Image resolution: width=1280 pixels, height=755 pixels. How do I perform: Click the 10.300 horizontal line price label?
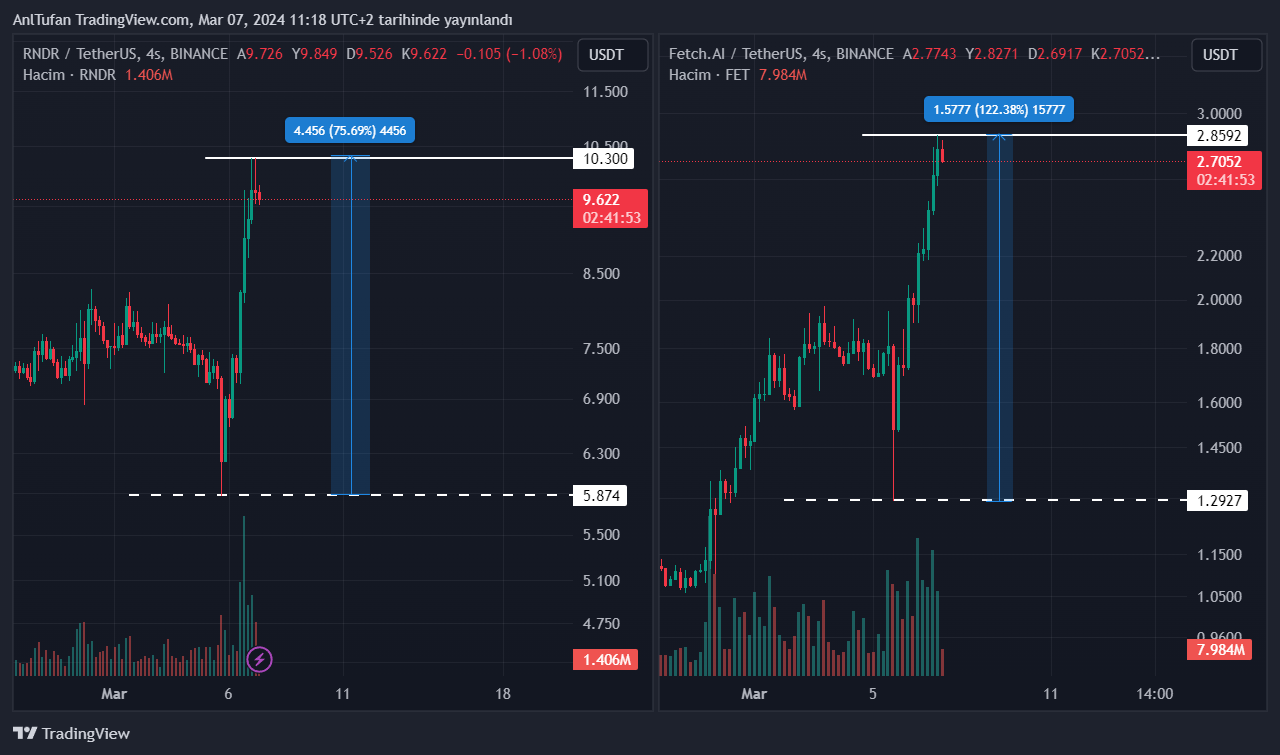(605, 158)
